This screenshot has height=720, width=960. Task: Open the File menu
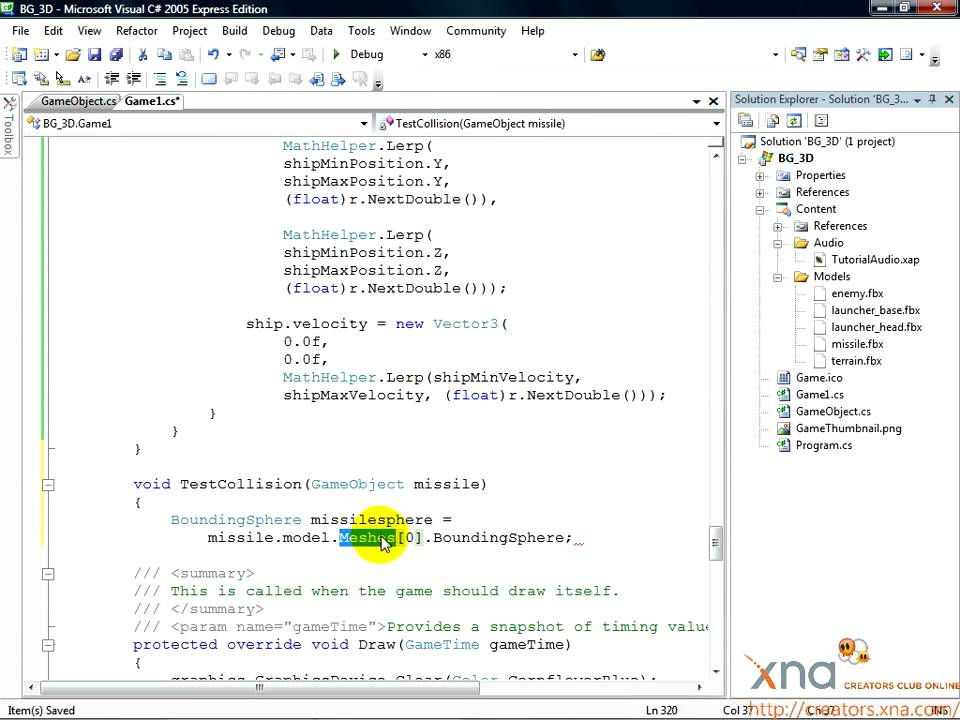click(x=21, y=31)
